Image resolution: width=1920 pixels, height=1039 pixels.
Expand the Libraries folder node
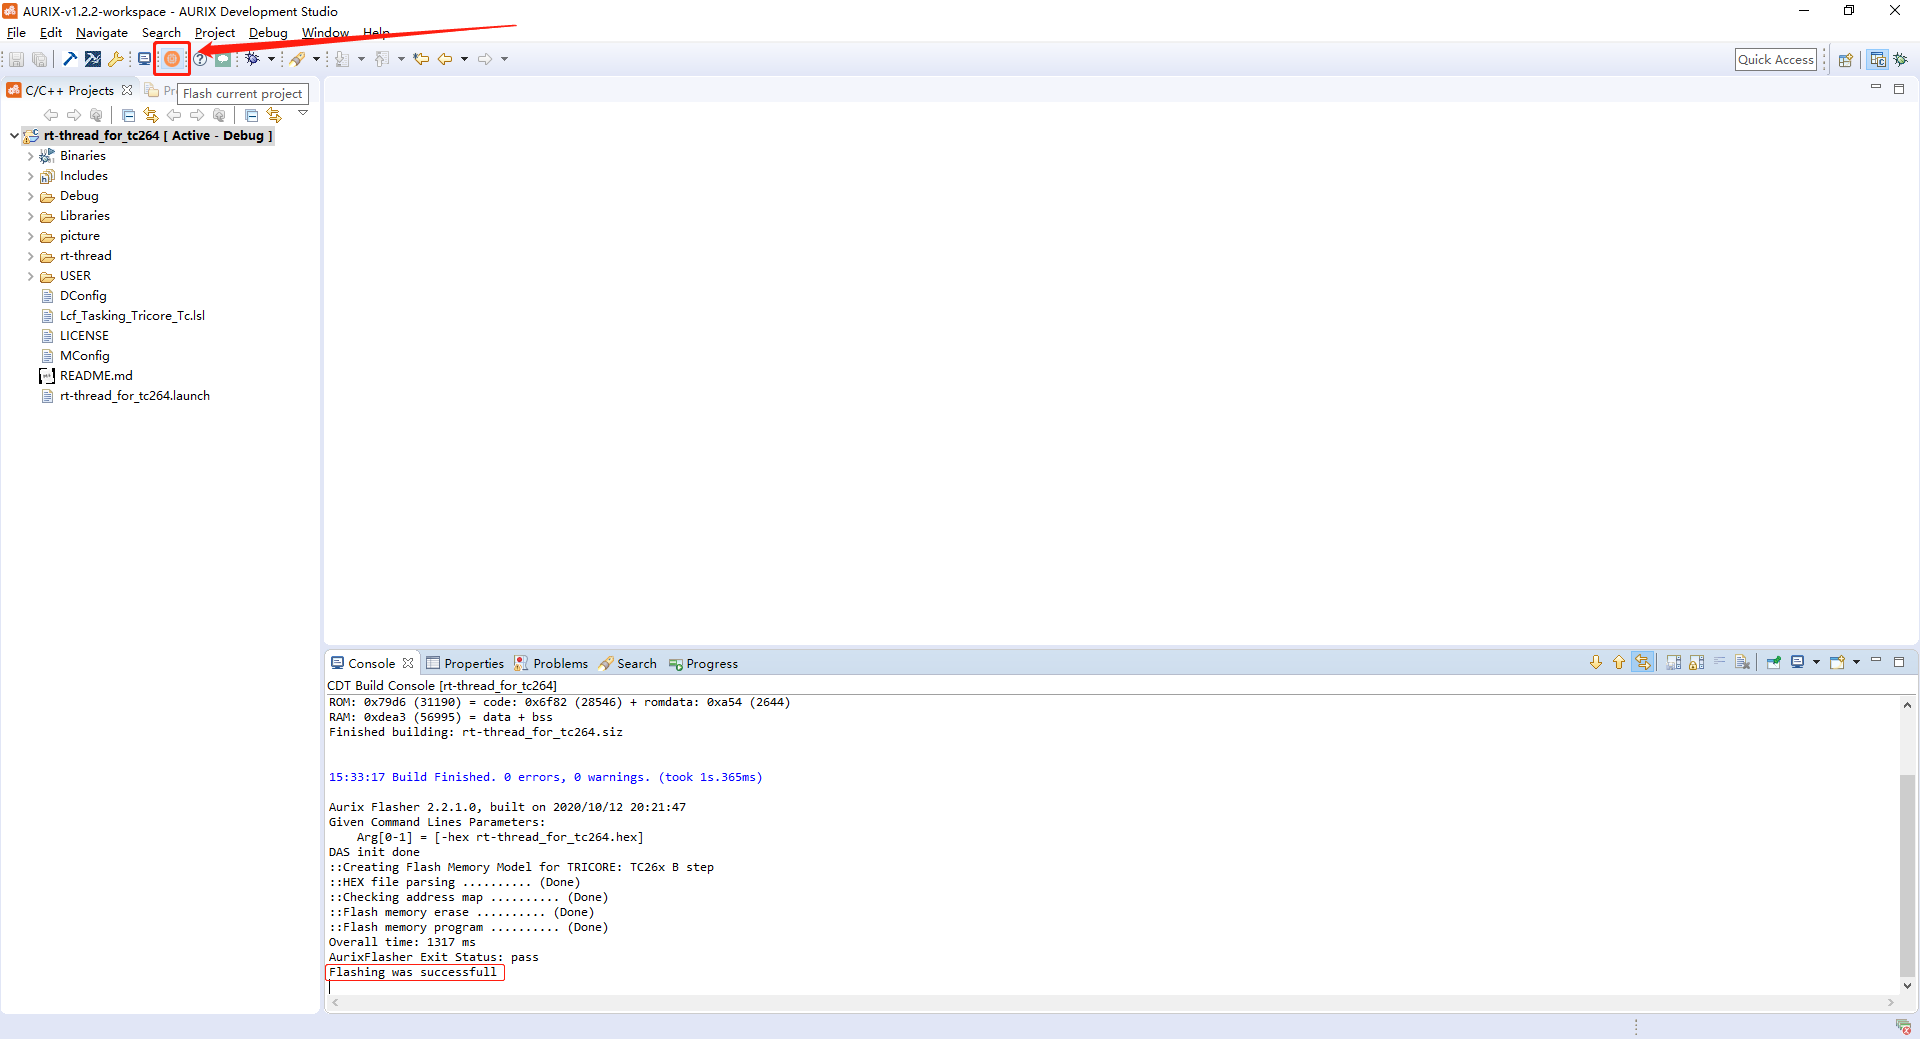tap(30, 216)
